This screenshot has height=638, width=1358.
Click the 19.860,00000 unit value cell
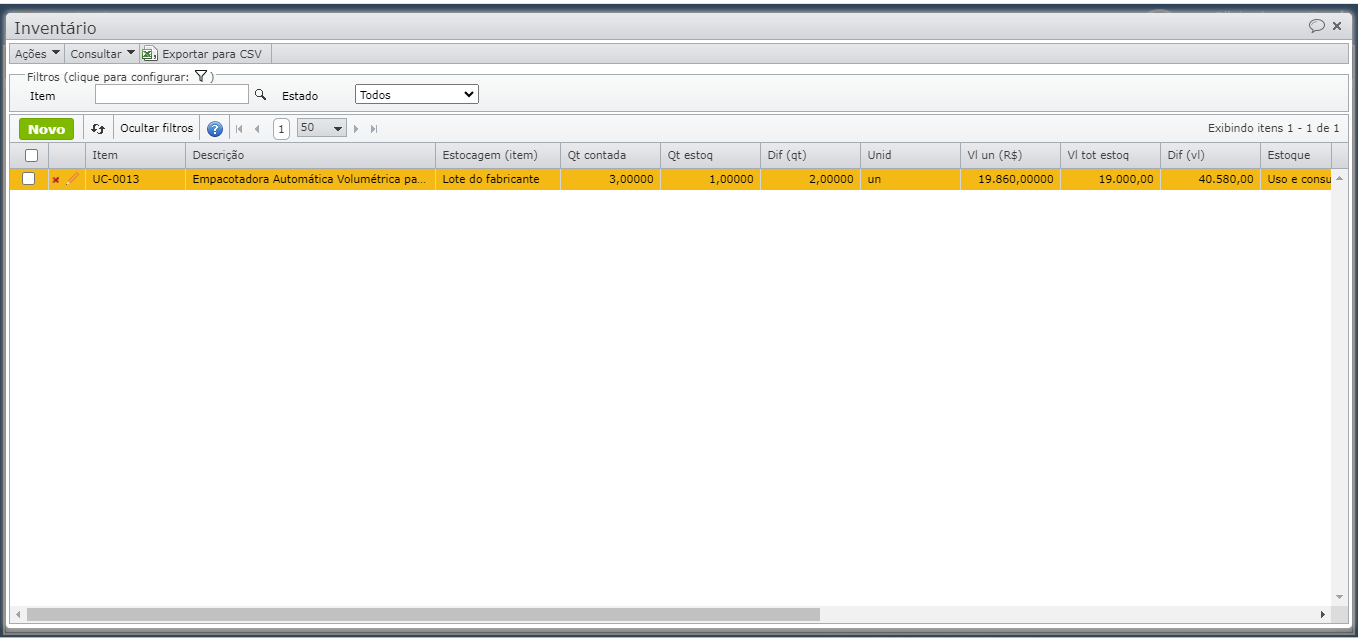[1010, 179]
